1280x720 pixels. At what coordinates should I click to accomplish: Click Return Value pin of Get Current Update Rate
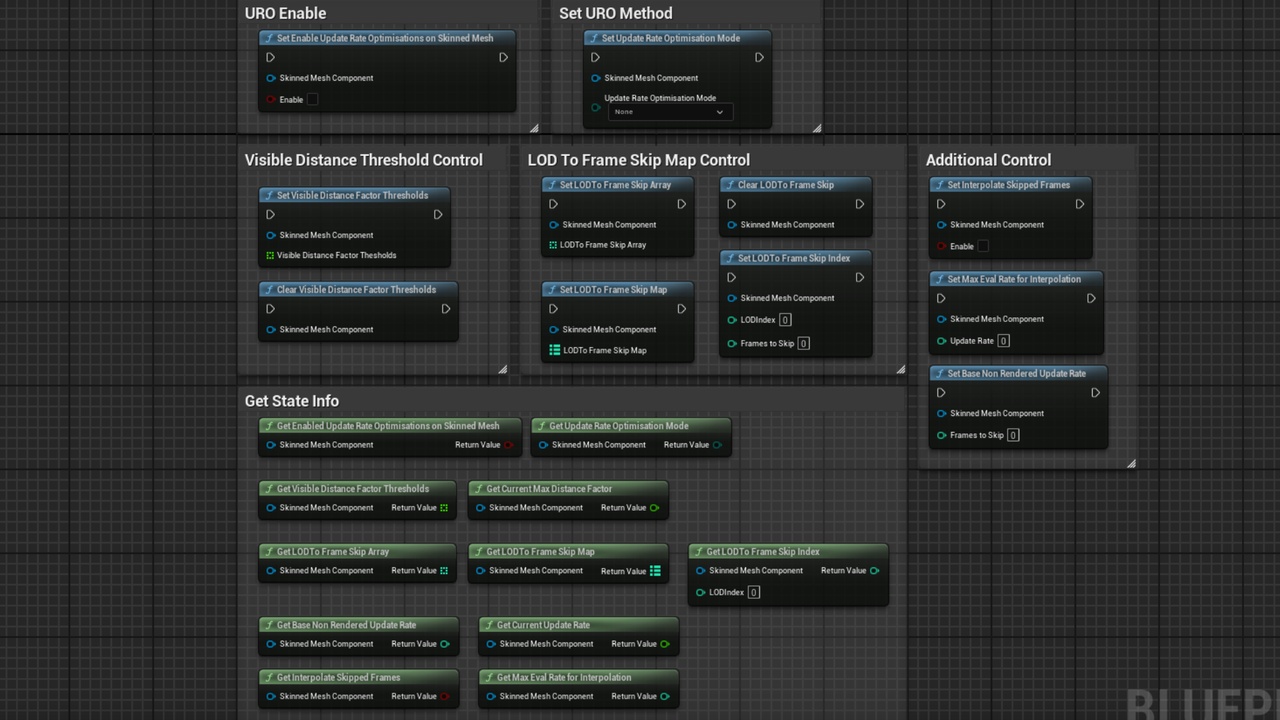click(665, 644)
